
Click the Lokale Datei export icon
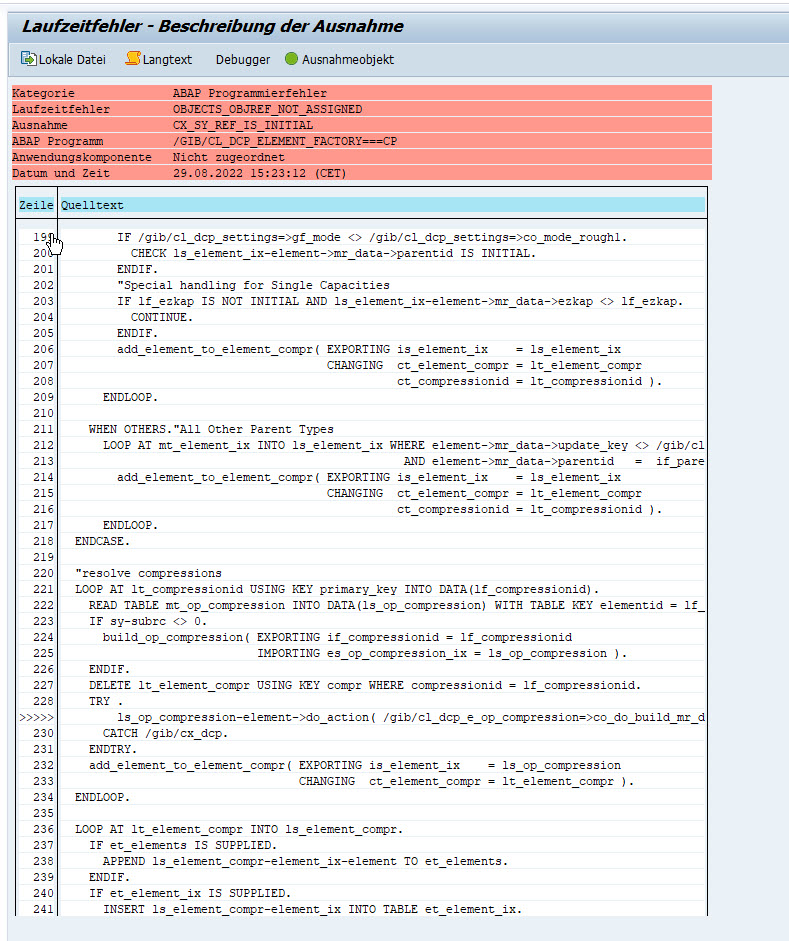pos(28,59)
